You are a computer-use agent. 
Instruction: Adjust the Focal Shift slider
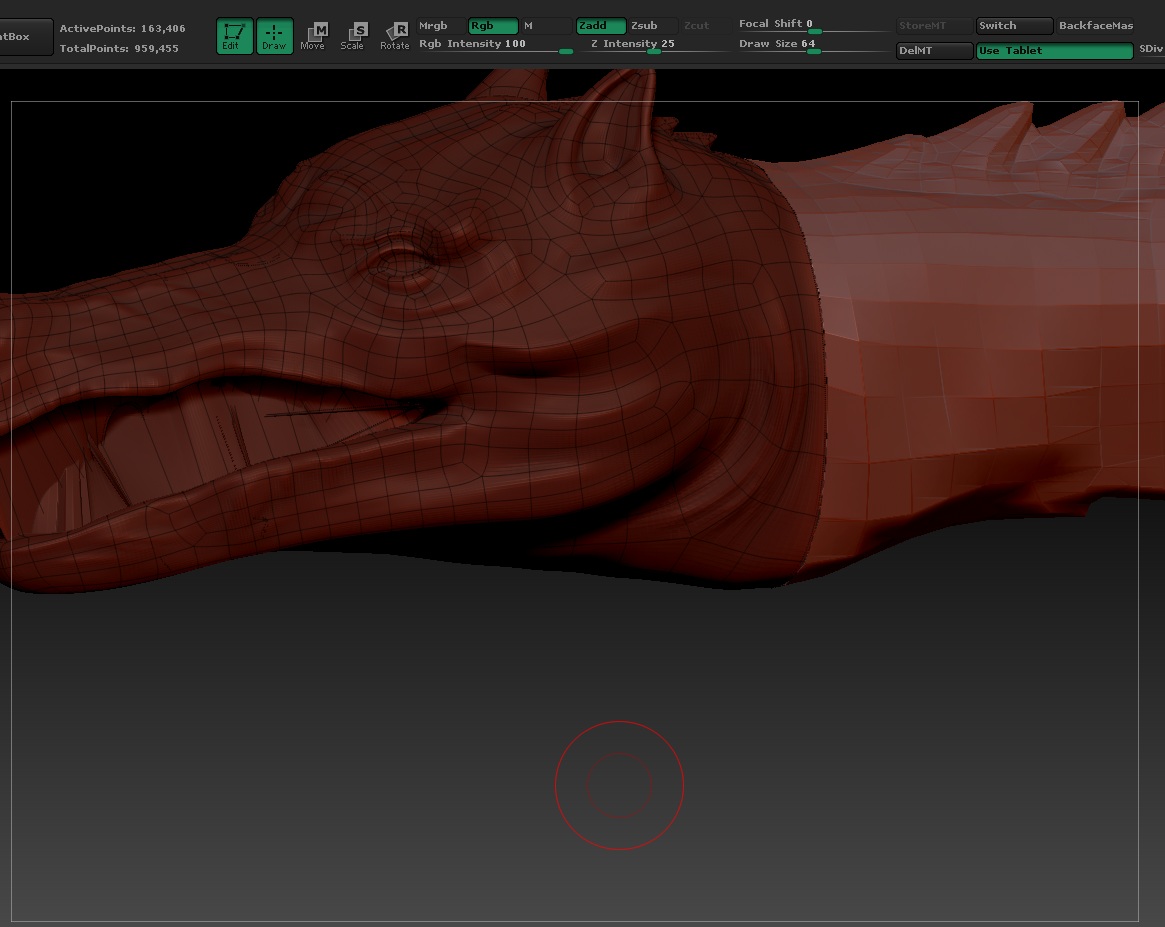[x=813, y=25]
